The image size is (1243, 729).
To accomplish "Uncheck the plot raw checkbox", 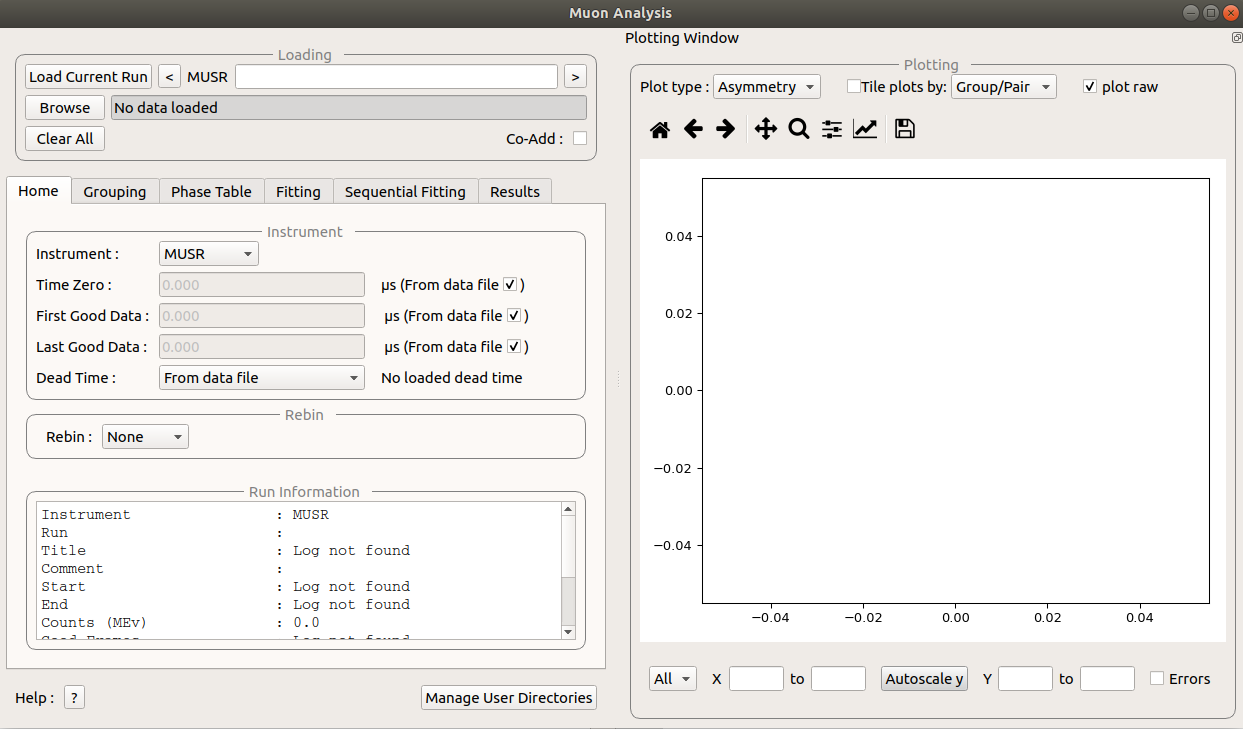I will click(1090, 87).
